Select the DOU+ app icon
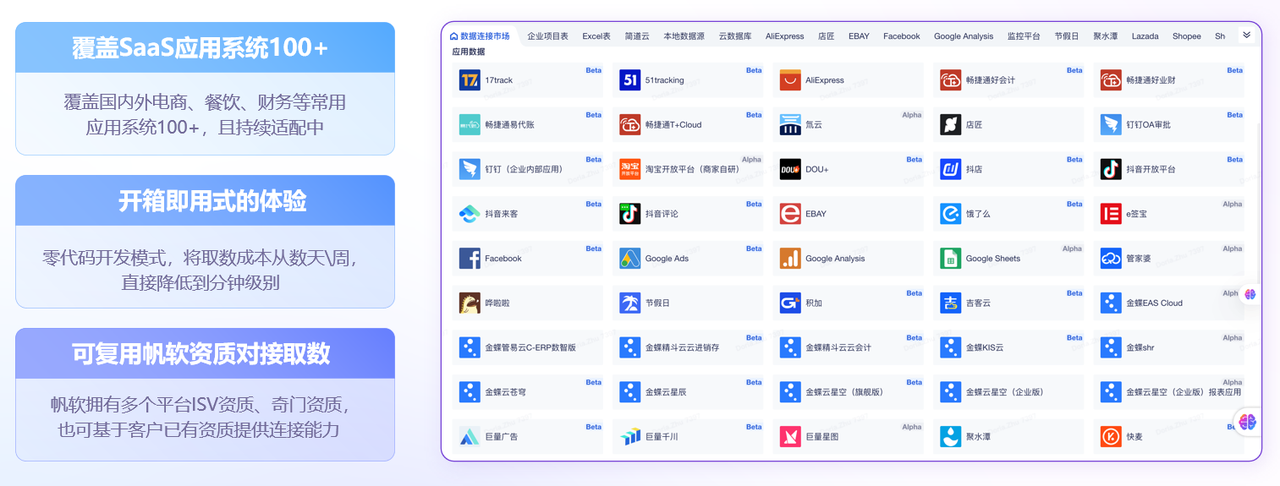This screenshot has height=486, width=1280. (x=790, y=170)
